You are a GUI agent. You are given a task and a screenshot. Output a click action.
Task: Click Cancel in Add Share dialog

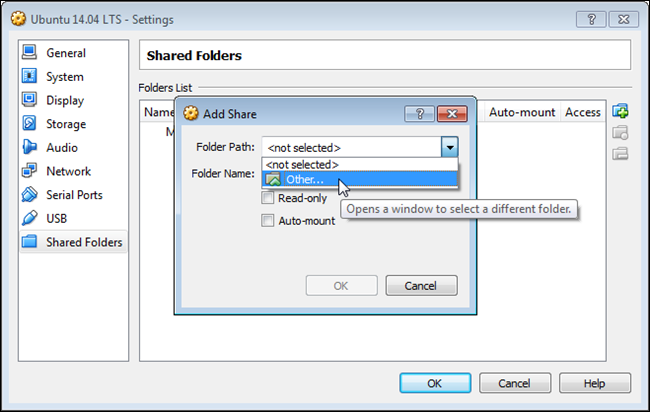(x=420, y=286)
